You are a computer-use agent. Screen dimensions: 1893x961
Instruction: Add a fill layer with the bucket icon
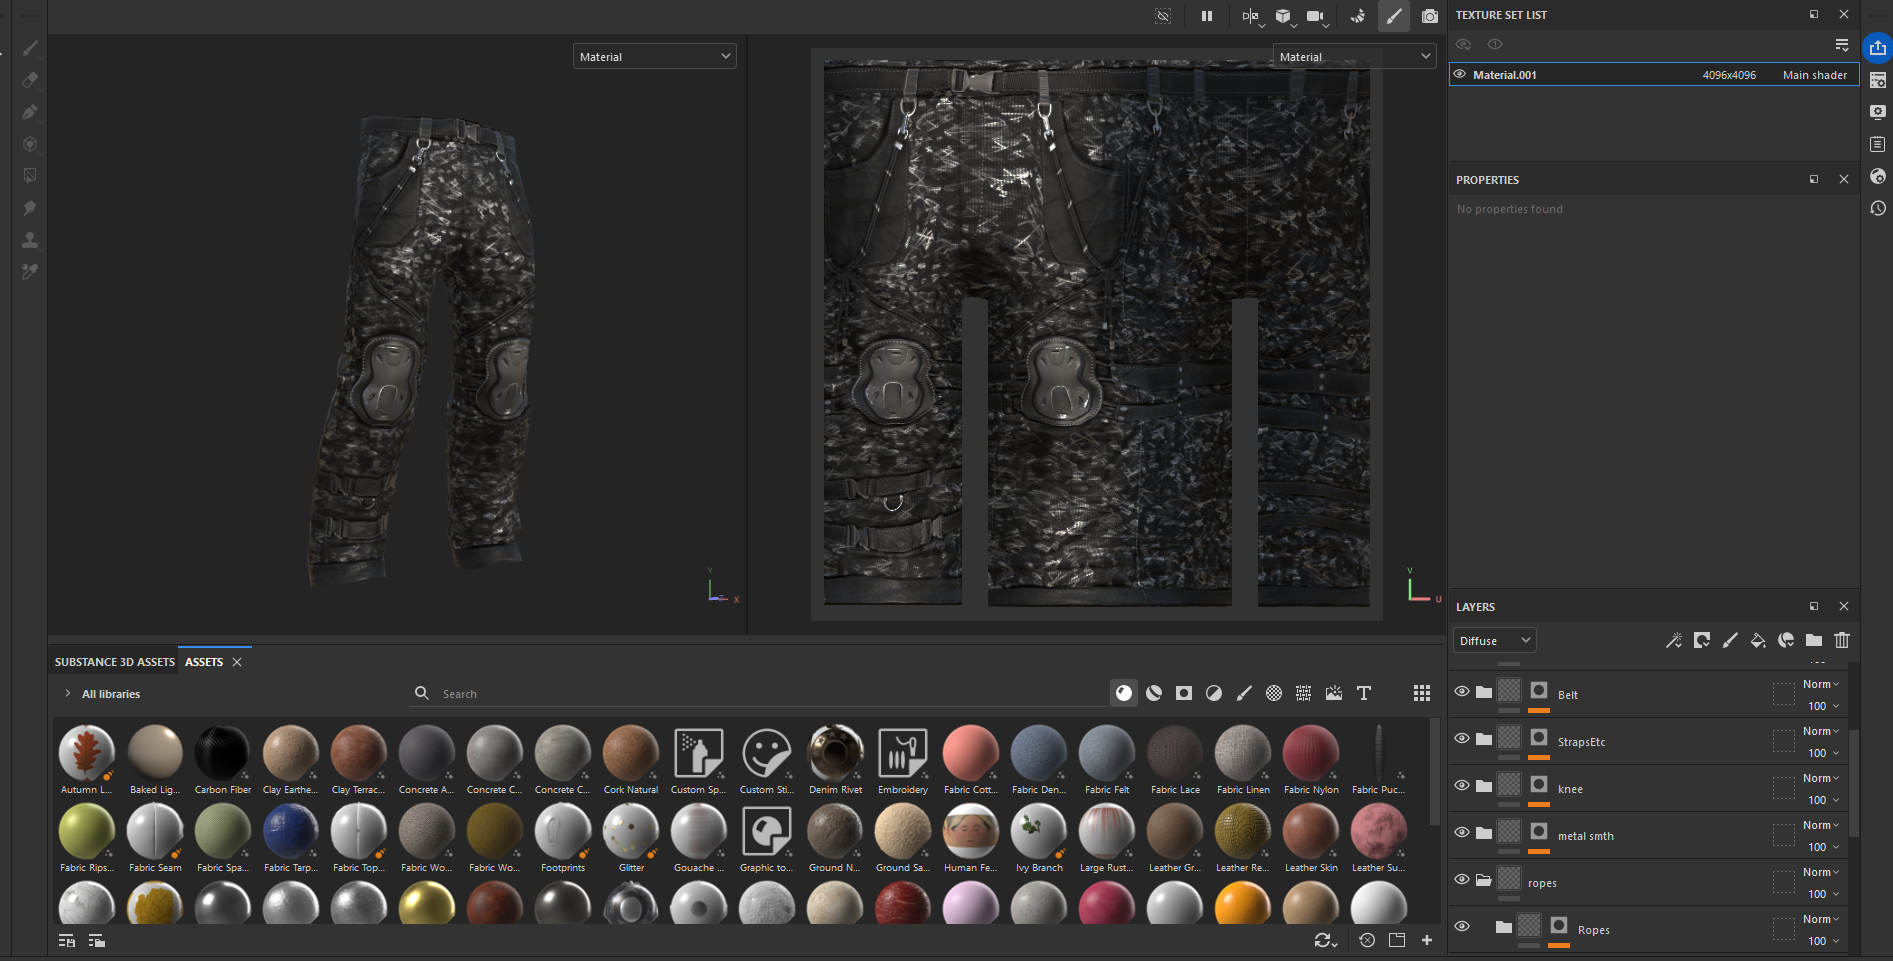coord(1758,640)
